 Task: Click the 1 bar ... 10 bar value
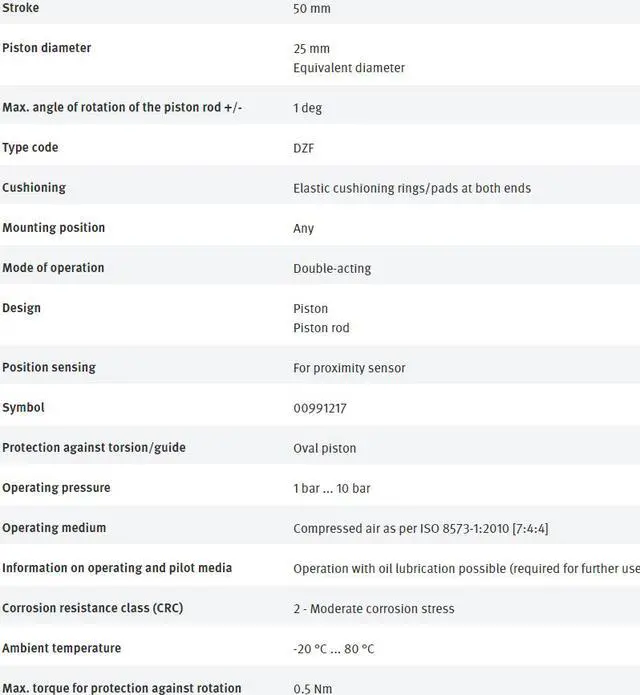[x=332, y=488]
